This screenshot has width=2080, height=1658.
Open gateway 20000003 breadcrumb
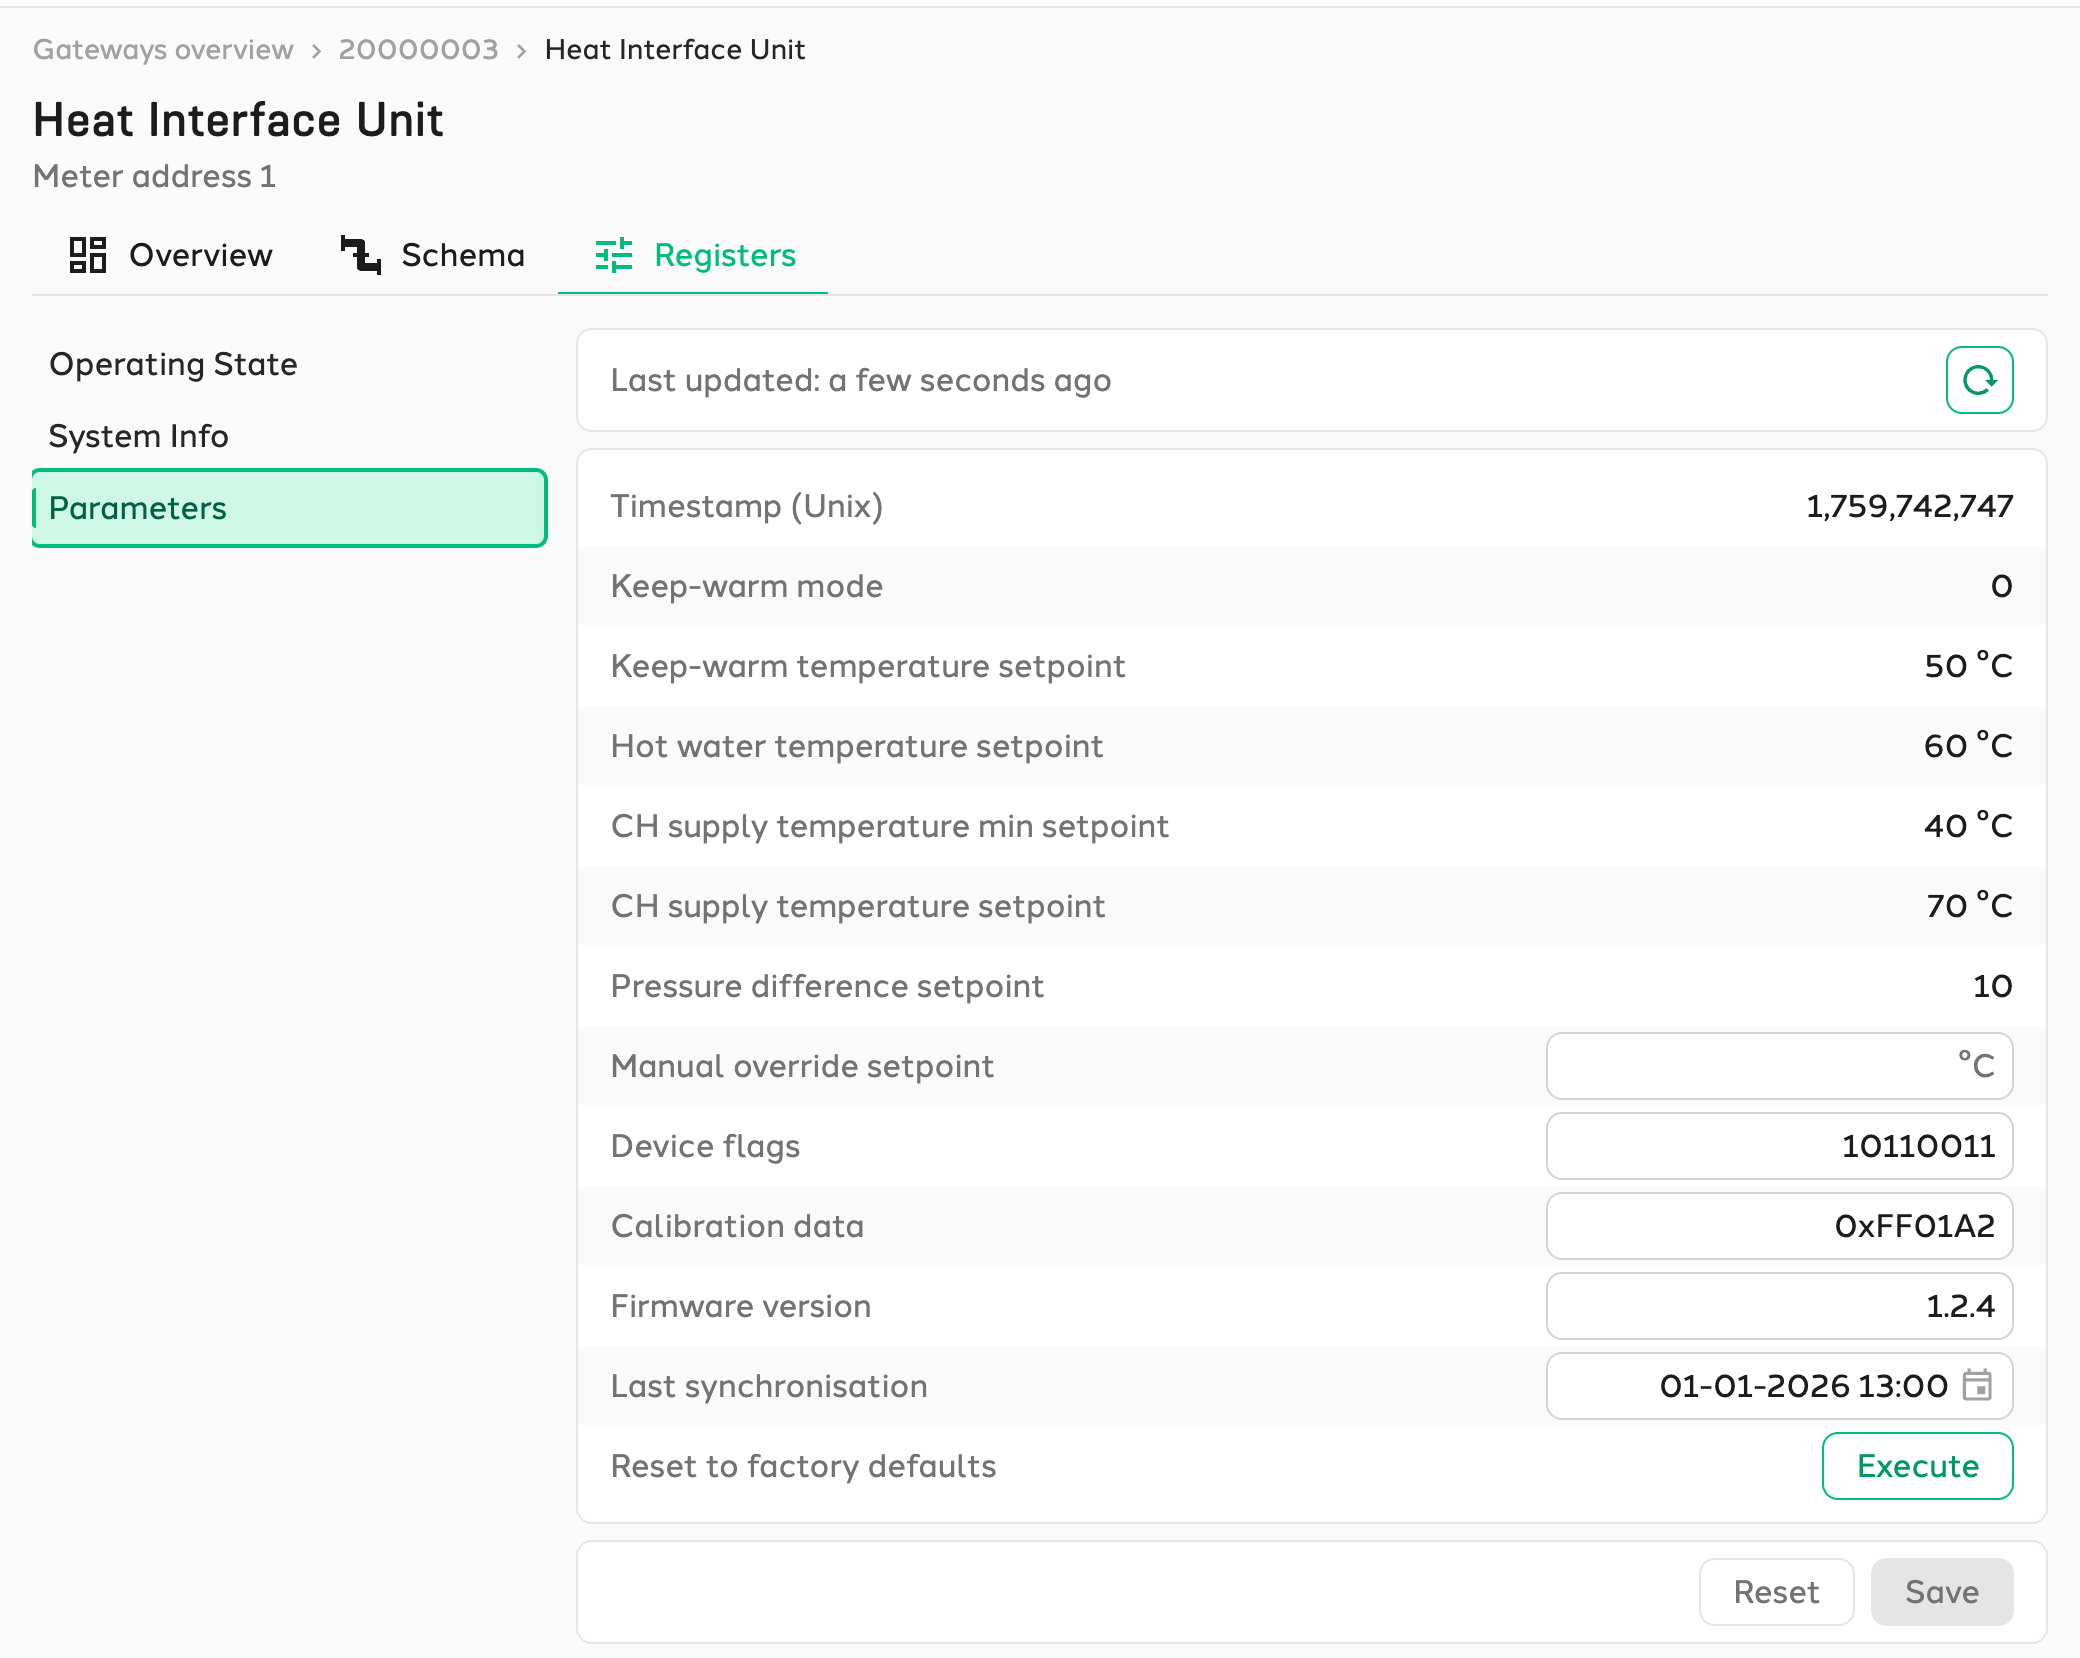point(418,49)
